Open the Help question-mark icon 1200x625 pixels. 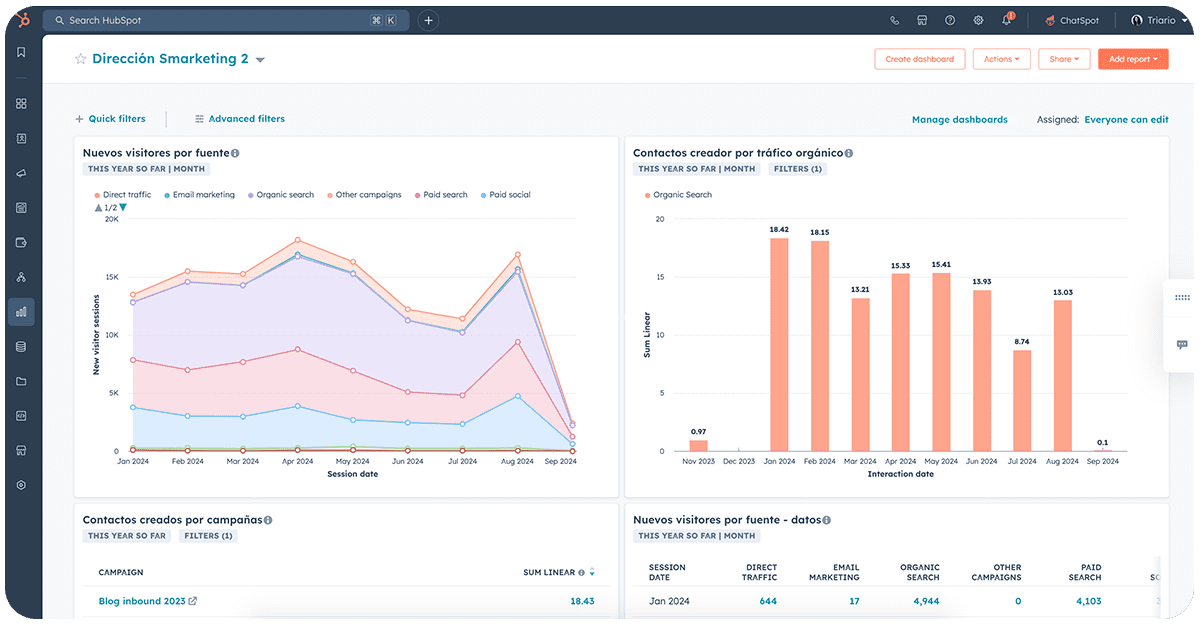[x=950, y=20]
